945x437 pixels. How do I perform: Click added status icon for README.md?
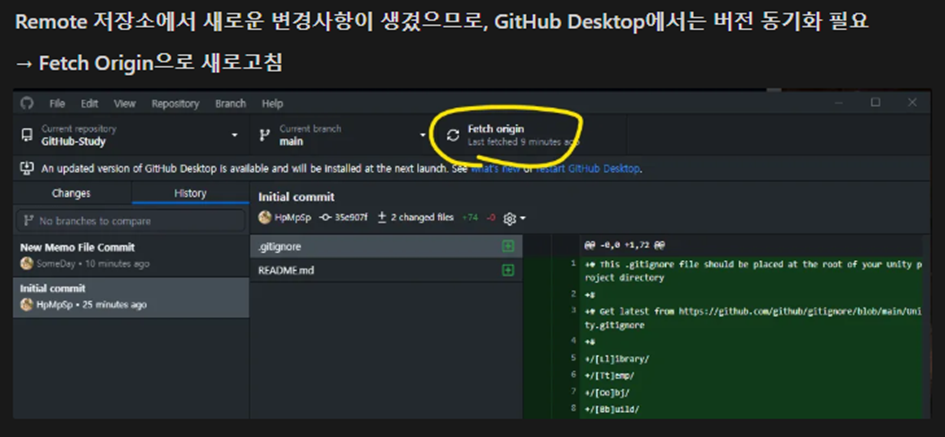click(508, 271)
